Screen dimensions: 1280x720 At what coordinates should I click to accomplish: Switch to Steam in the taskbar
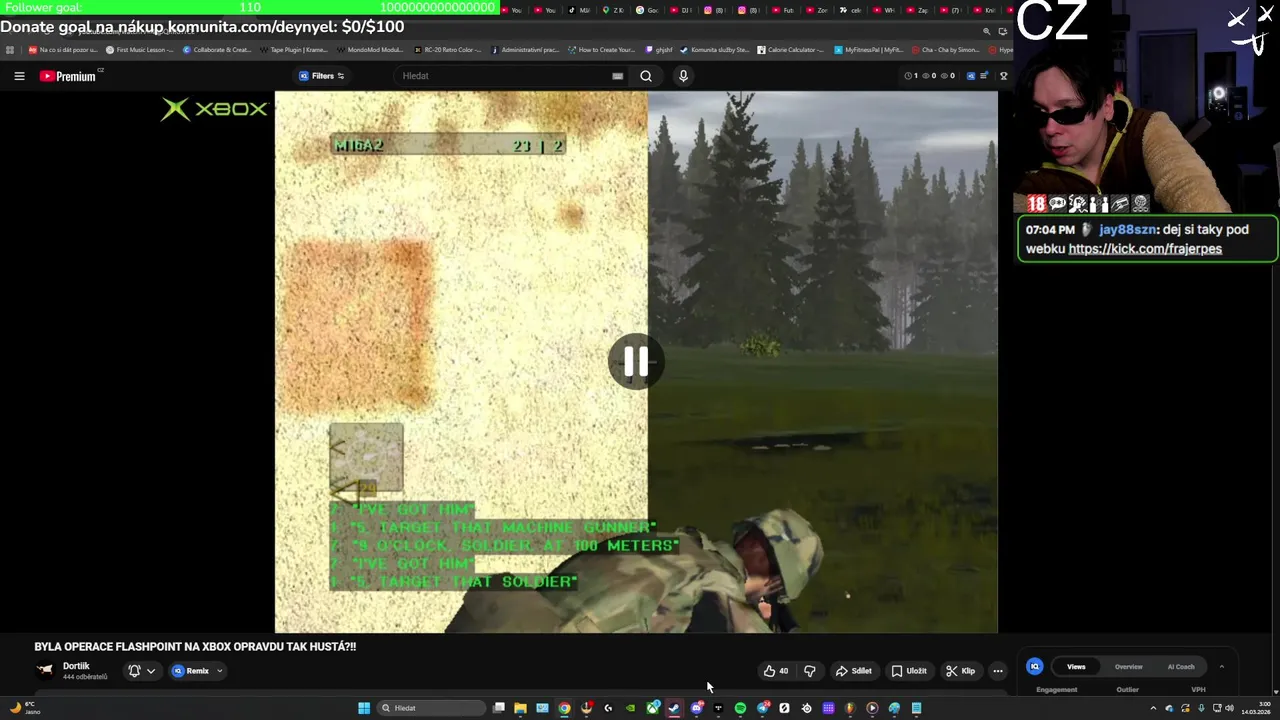pos(674,708)
